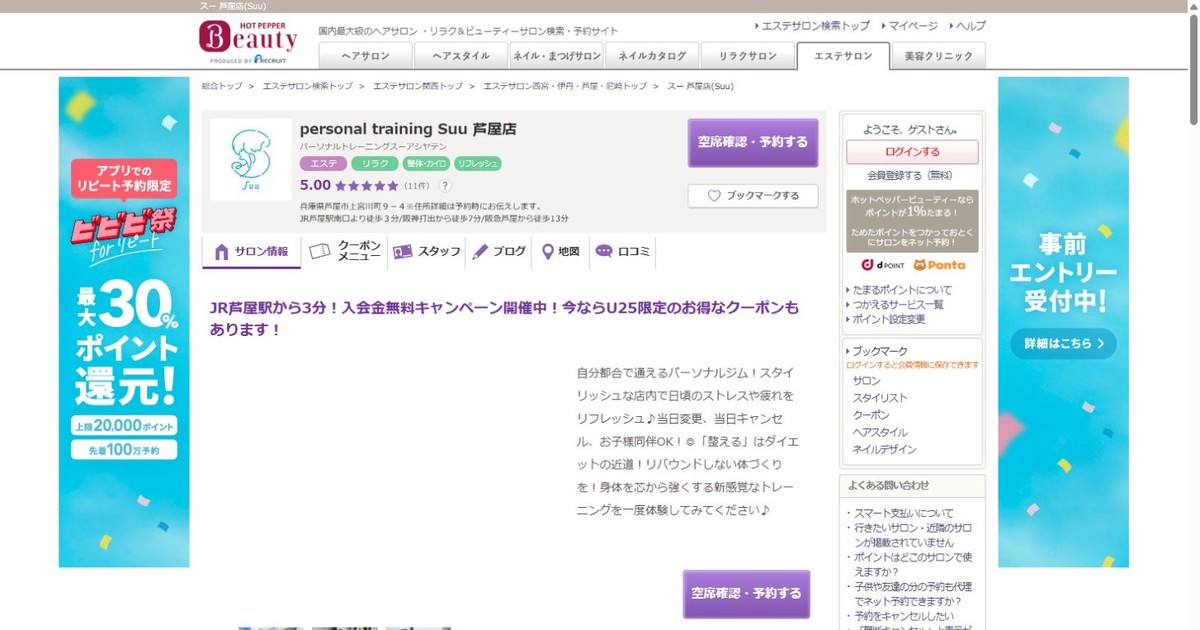Click the スタイリスト bookmark link
The height and width of the screenshot is (630, 1200).
click(x=880, y=398)
